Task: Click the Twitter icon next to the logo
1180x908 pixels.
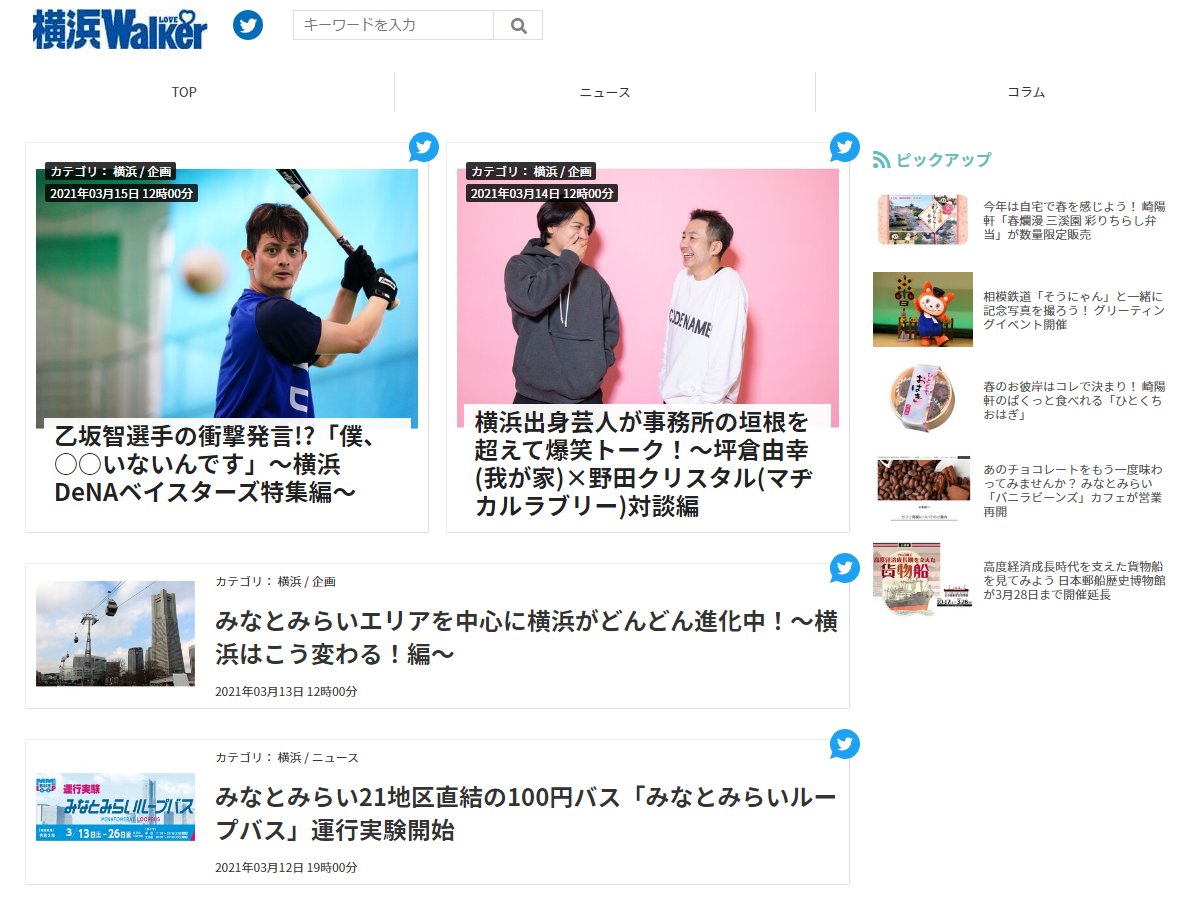Action: [248, 24]
